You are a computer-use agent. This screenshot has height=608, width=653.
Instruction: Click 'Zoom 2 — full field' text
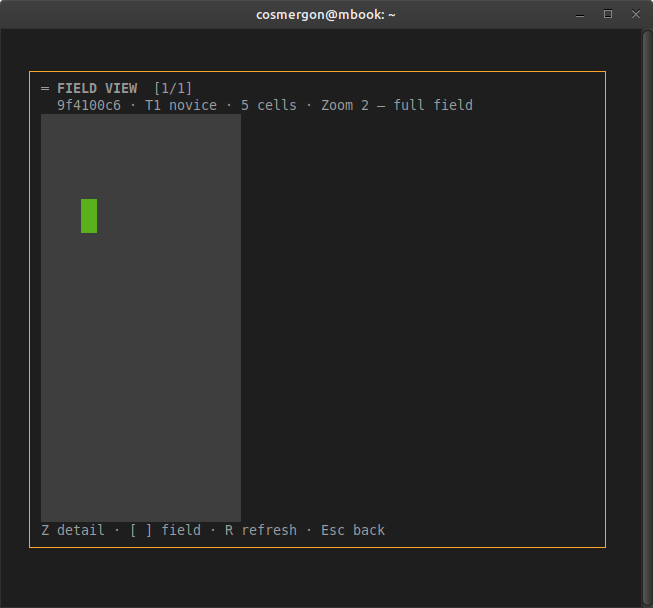coord(397,105)
